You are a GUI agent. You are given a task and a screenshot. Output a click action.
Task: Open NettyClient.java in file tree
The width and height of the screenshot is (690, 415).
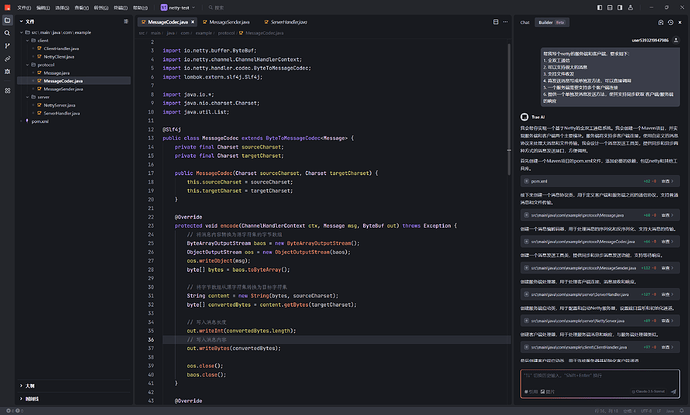59,57
